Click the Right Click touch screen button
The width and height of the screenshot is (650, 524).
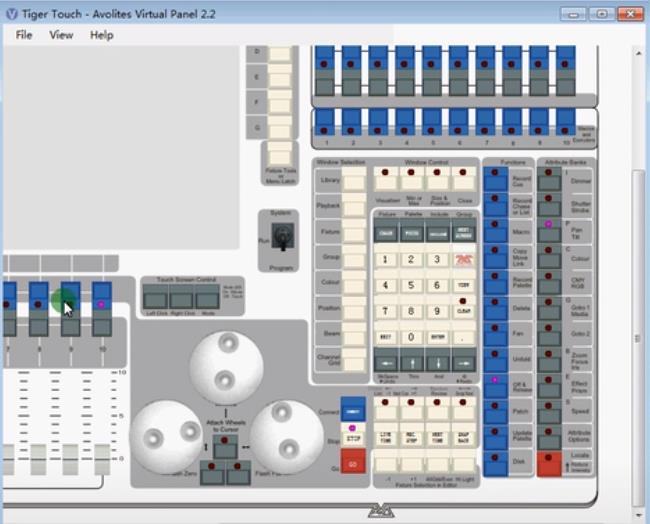click(x=182, y=298)
